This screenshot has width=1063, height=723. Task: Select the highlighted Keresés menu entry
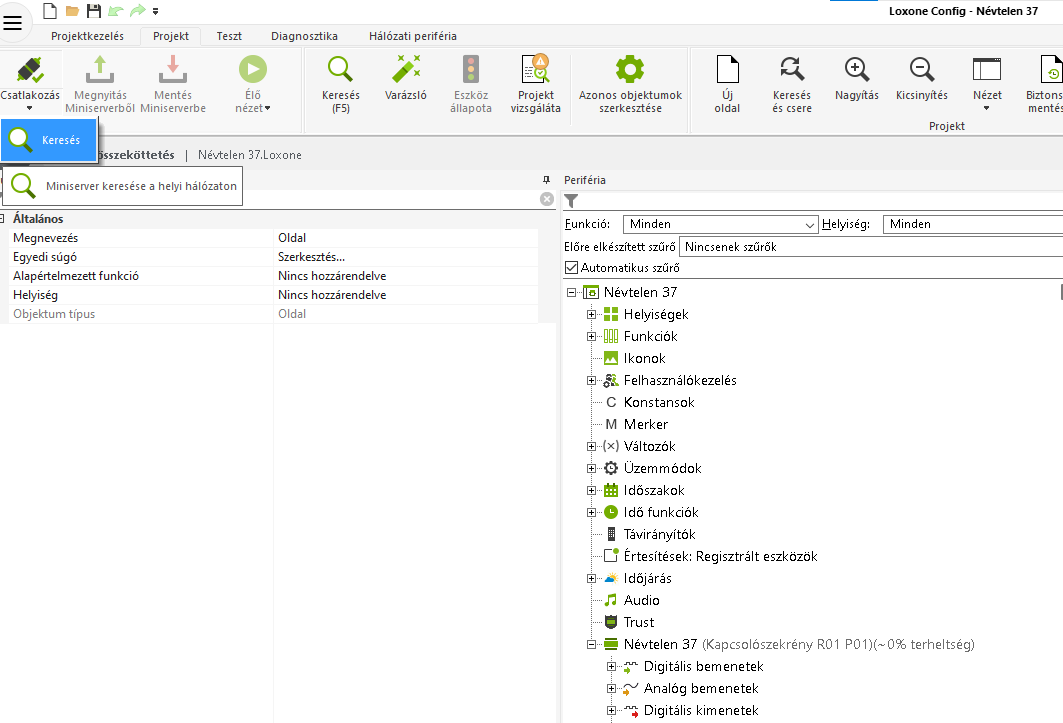pos(49,140)
